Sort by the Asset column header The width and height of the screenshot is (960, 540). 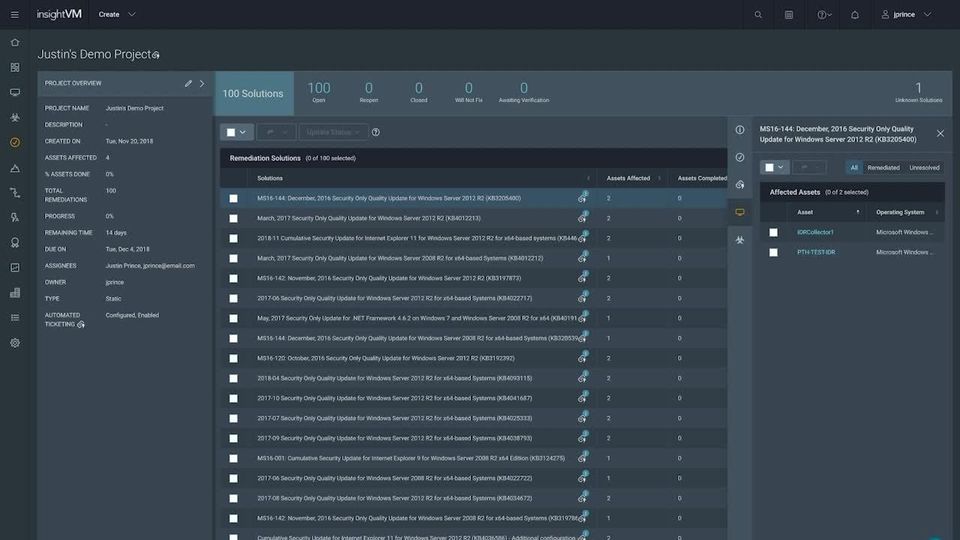tap(804, 212)
